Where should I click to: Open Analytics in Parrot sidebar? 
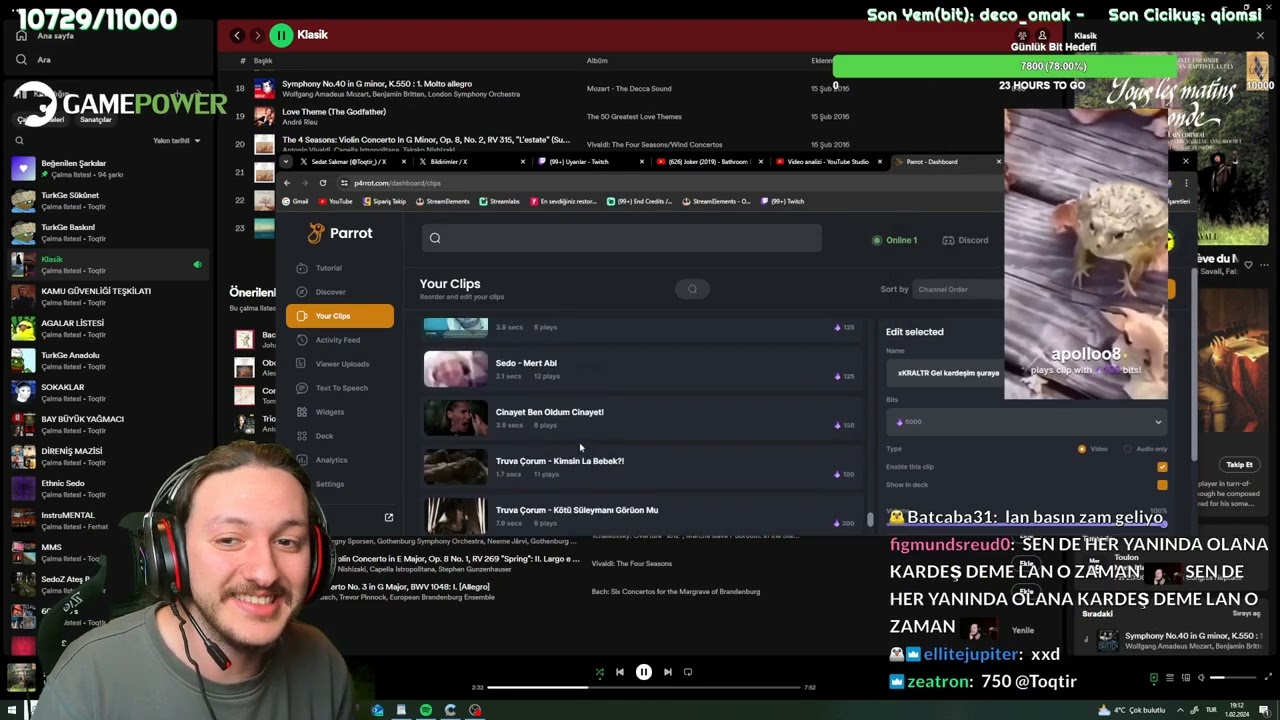(331, 460)
